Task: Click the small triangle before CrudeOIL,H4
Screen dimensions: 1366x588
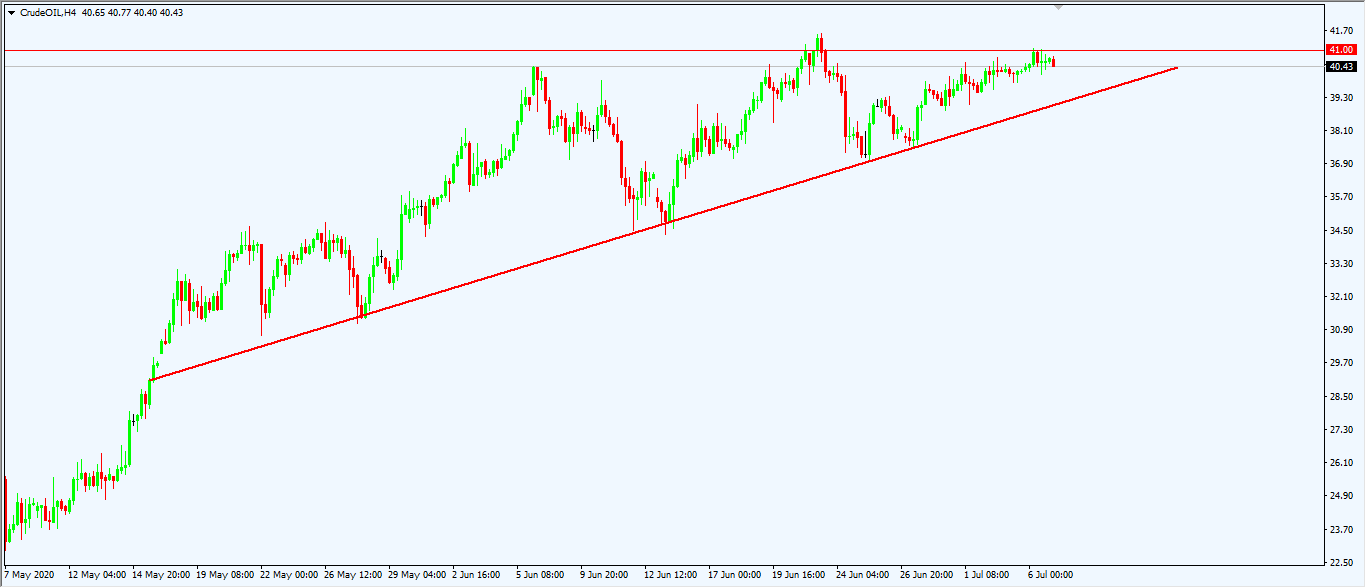Action: pyautogui.click(x=11, y=13)
